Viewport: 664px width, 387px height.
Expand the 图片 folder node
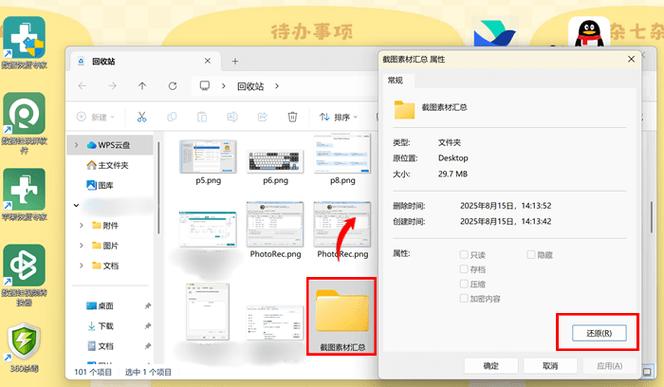pyautogui.click(x=81, y=246)
